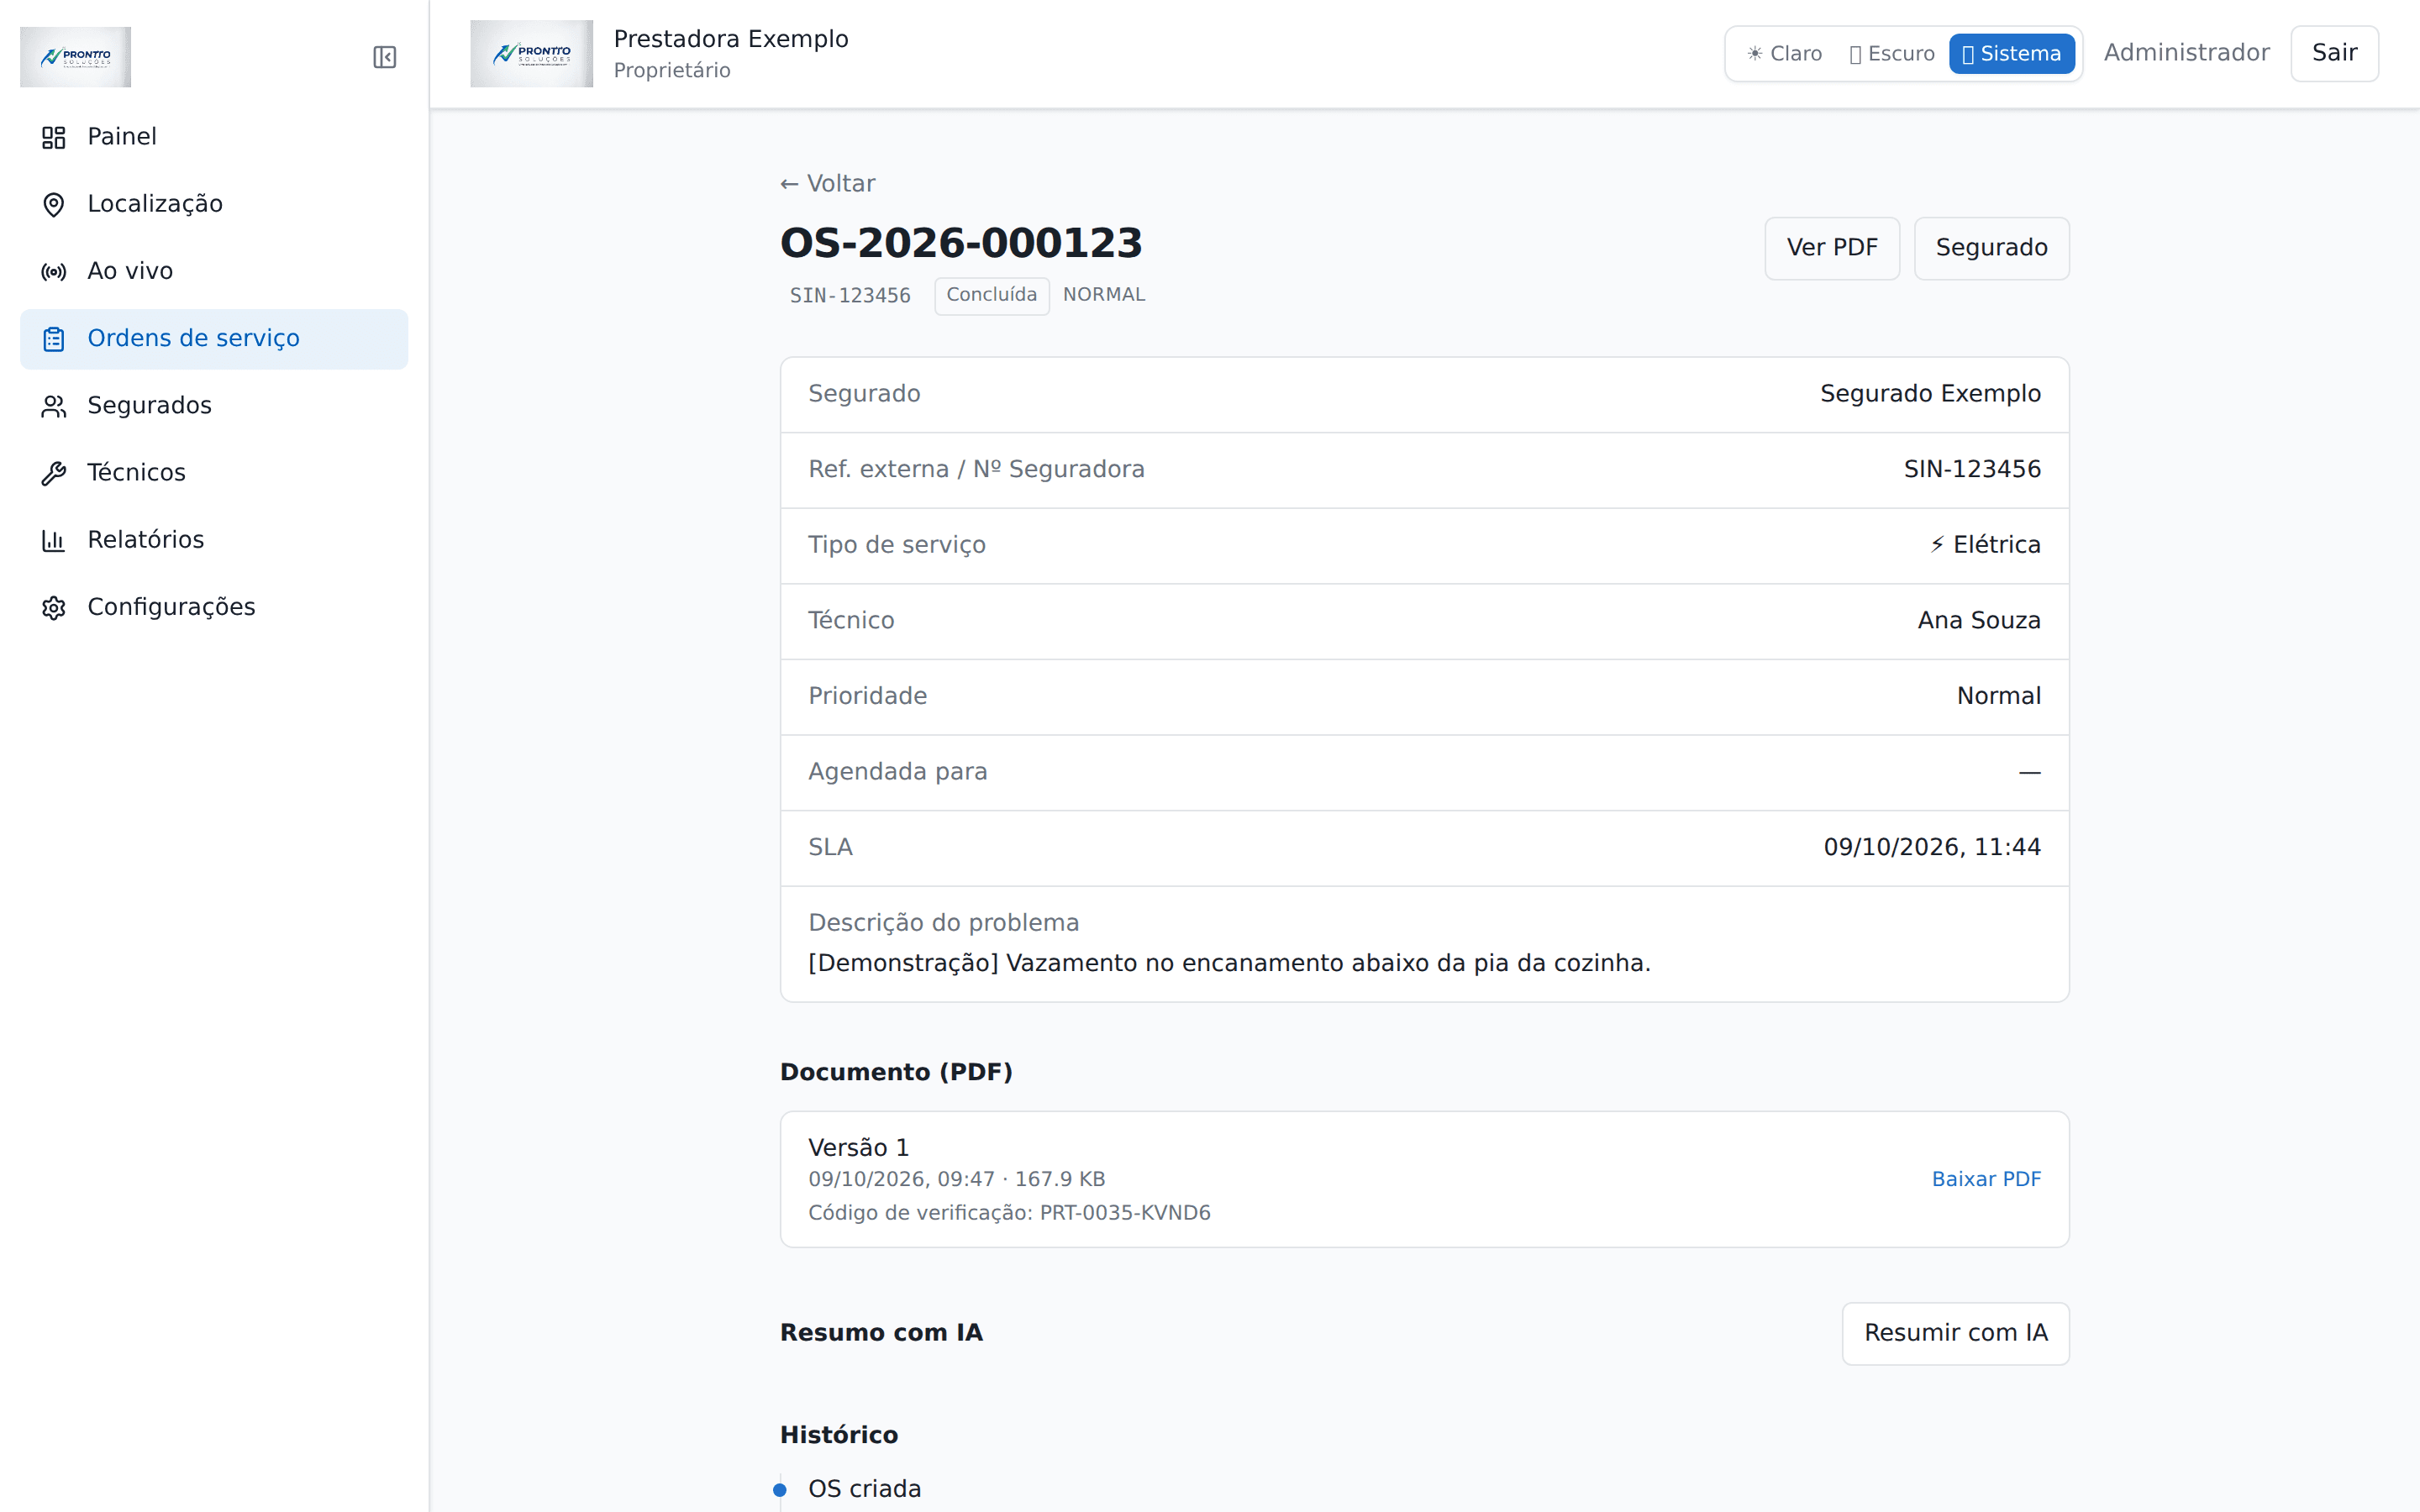Click the SIN-123456 code under title
Viewport: 2420px width, 1512px height.
tap(850, 296)
